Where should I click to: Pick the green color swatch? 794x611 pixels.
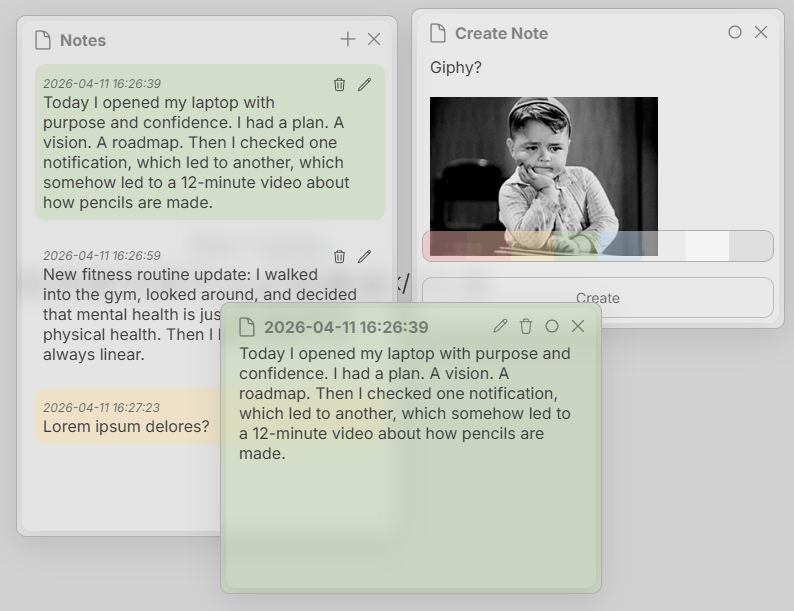(x=576, y=246)
